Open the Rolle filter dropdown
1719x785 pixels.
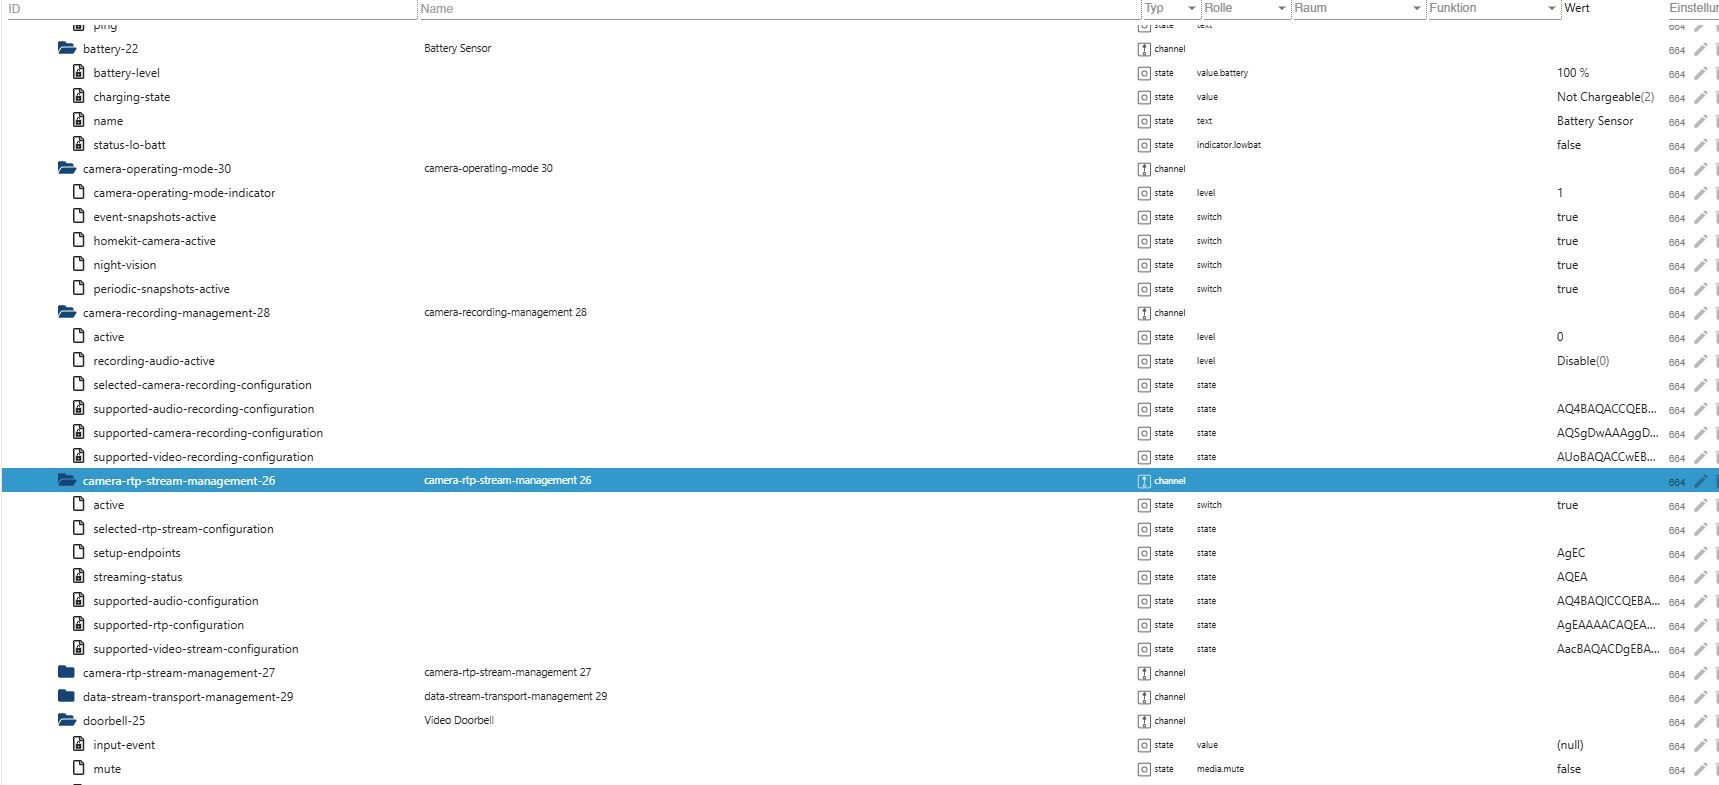click(x=1245, y=8)
